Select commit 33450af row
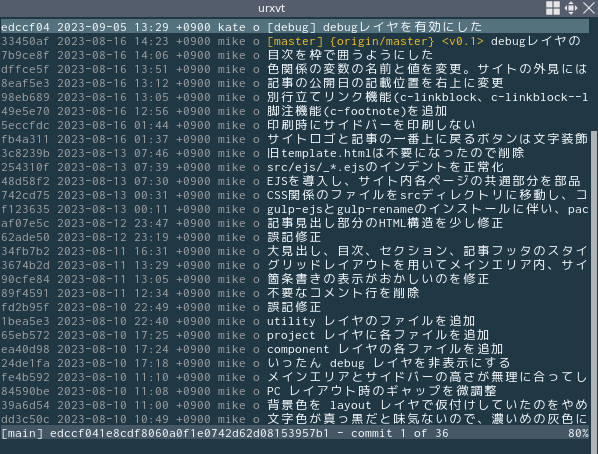Screen dimensions: 598x454 pos(295,41)
